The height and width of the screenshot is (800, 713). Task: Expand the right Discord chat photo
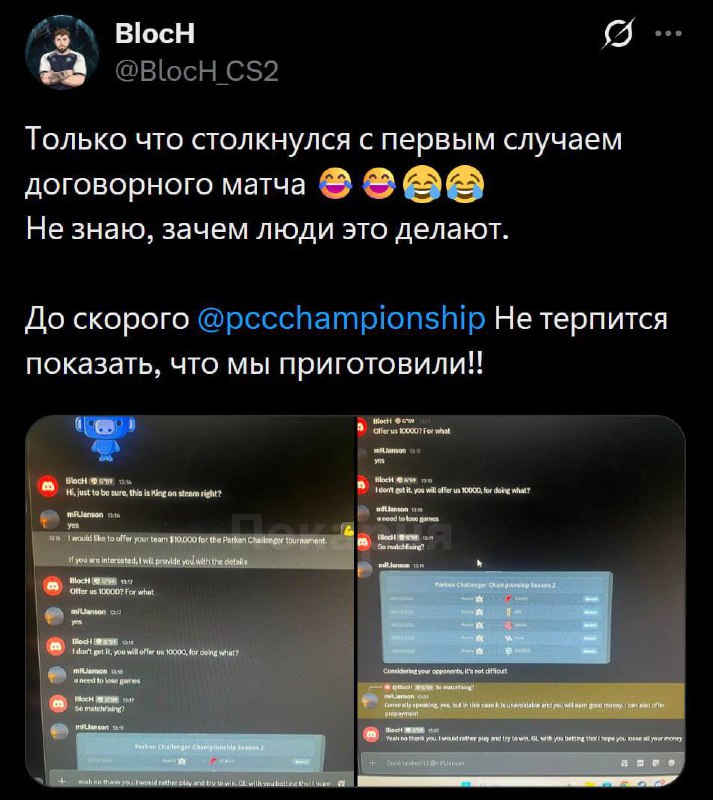point(521,601)
